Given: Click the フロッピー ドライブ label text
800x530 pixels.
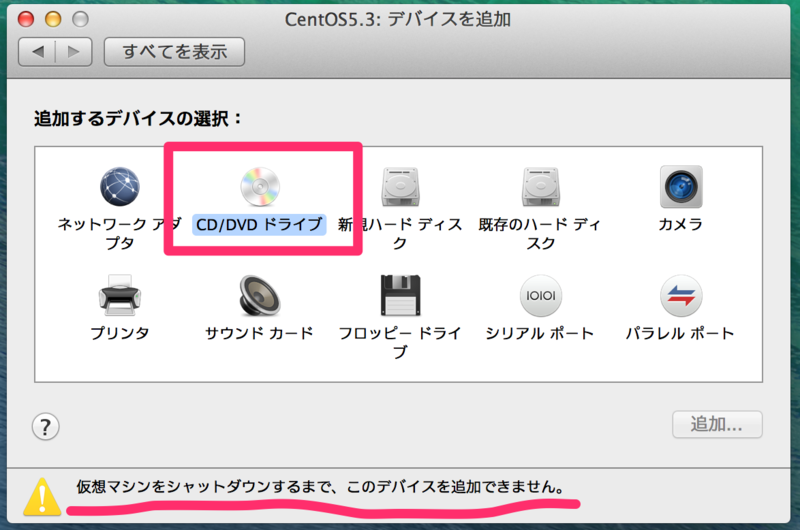Looking at the screenshot, I should tap(401, 342).
